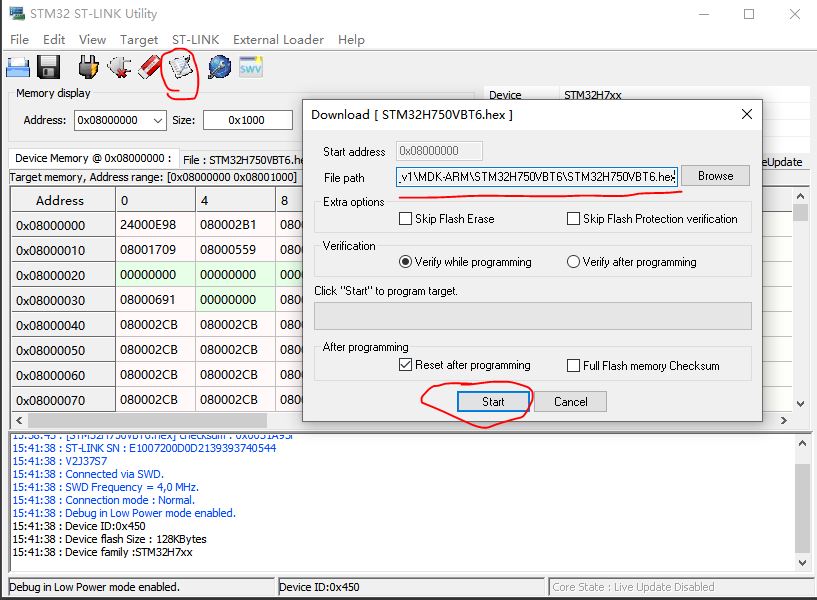Enable Skip Flash Erase checkbox
This screenshot has width=817, height=600.
(405, 219)
